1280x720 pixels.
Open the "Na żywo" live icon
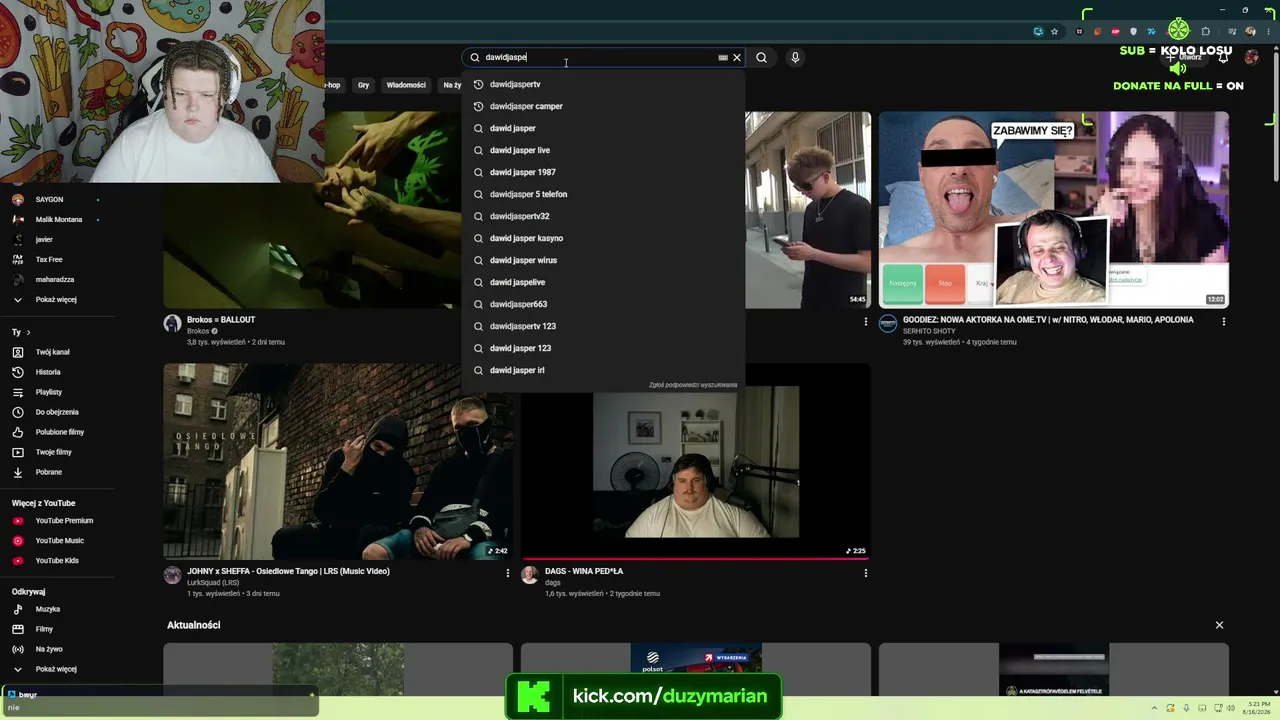18,649
